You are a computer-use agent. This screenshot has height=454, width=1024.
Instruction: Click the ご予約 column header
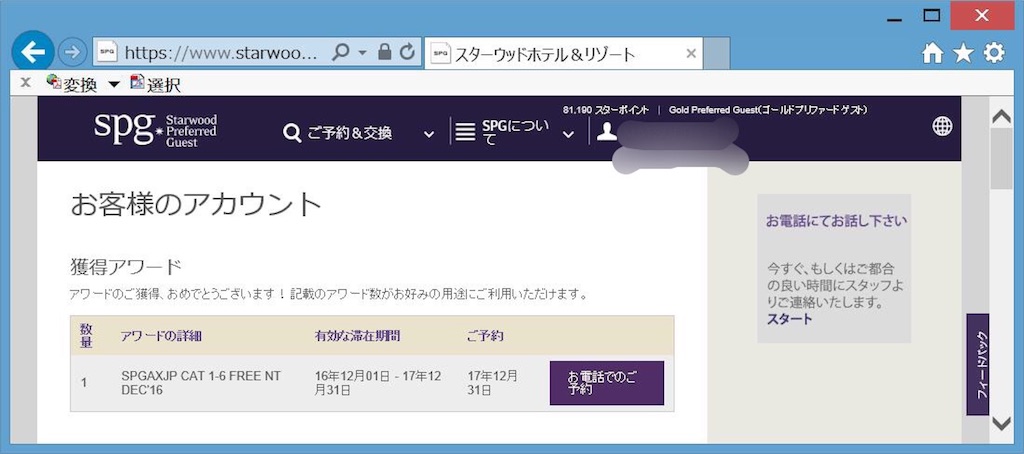[x=485, y=336]
